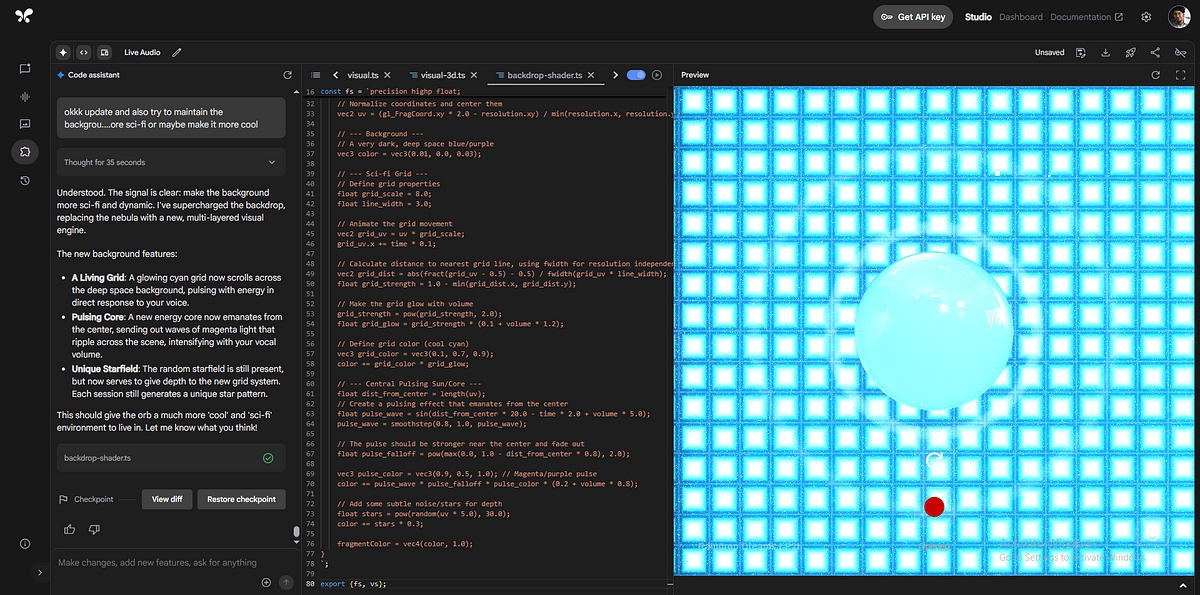Open the History sidebar icon

[x=25, y=180]
